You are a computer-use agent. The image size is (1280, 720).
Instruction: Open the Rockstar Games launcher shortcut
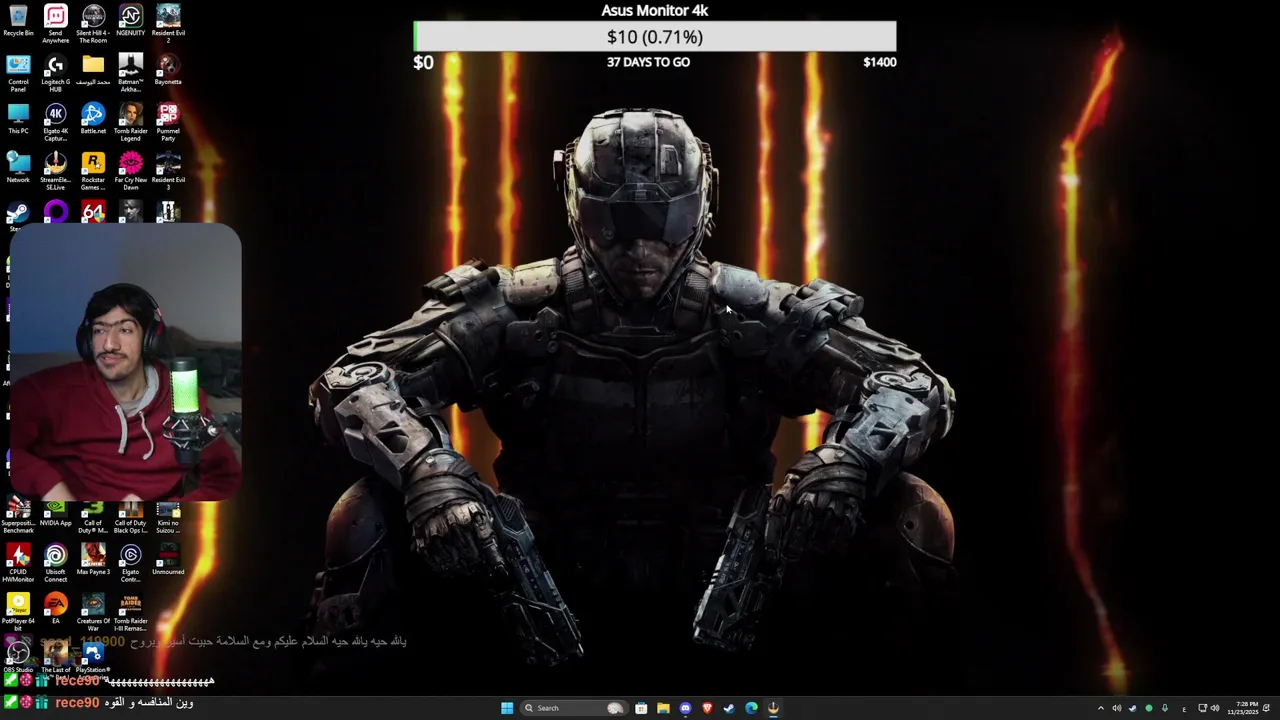pyautogui.click(x=93, y=171)
